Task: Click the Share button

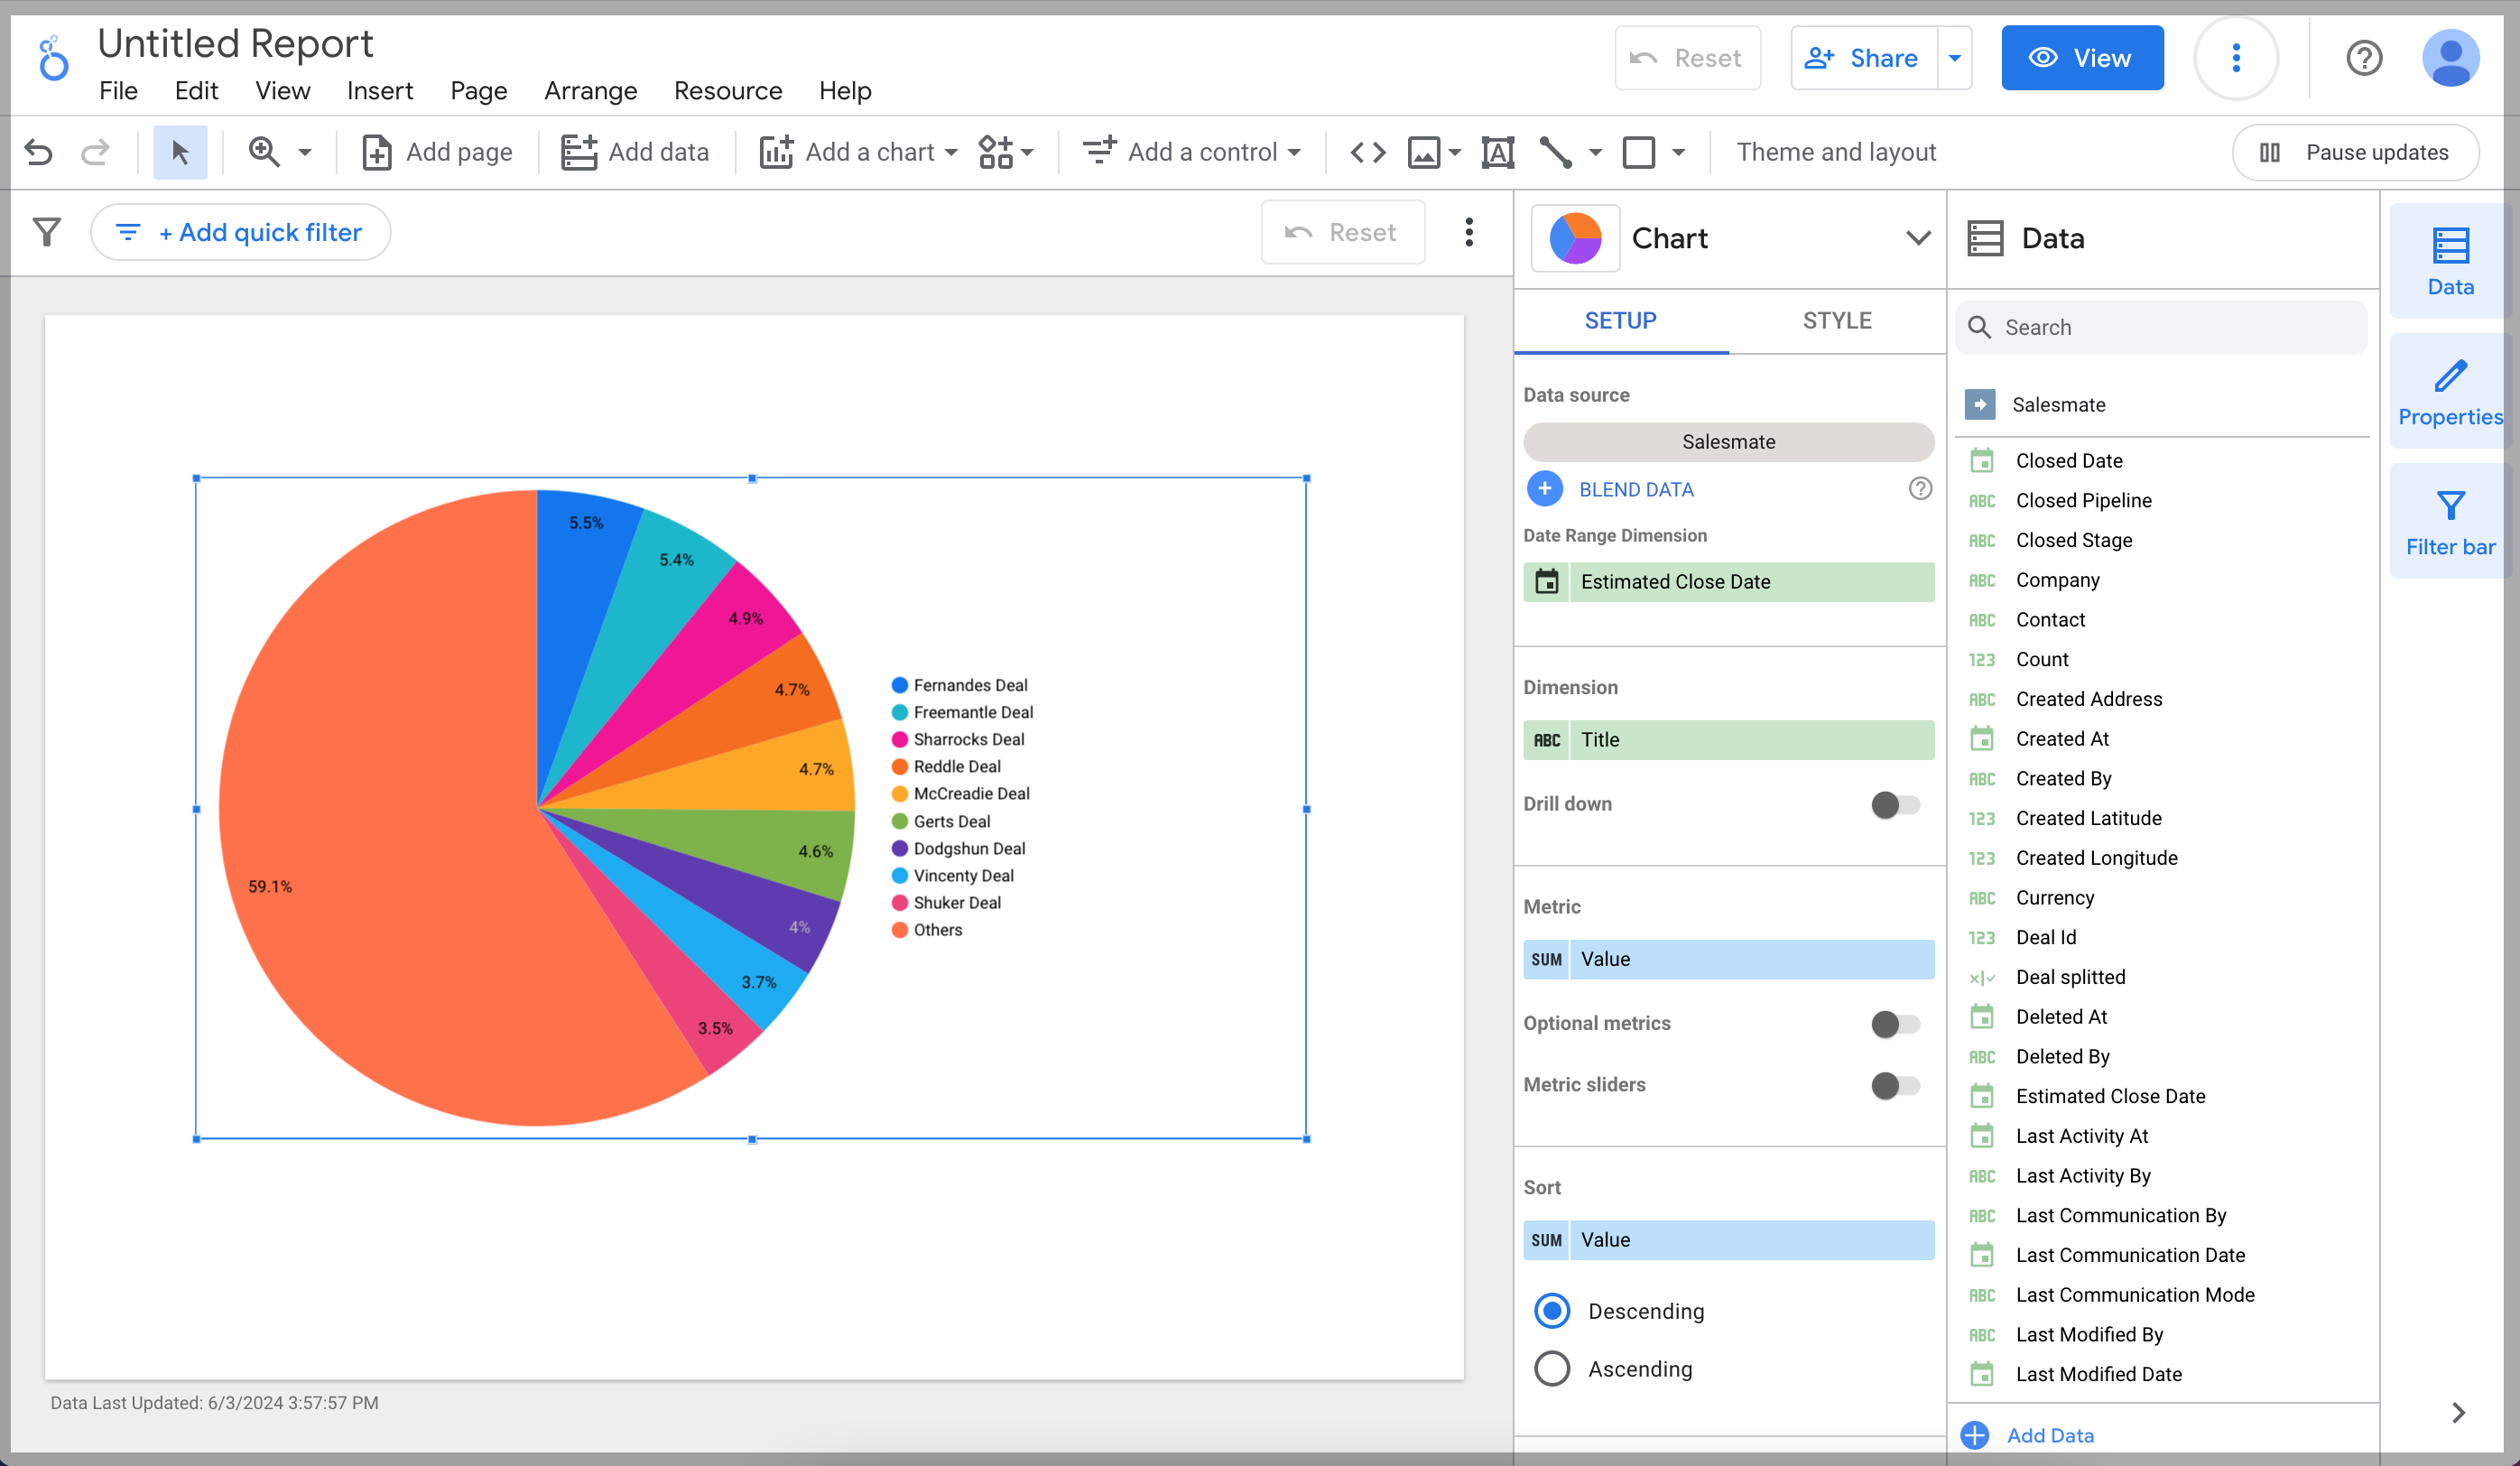Action: click(x=1864, y=58)
